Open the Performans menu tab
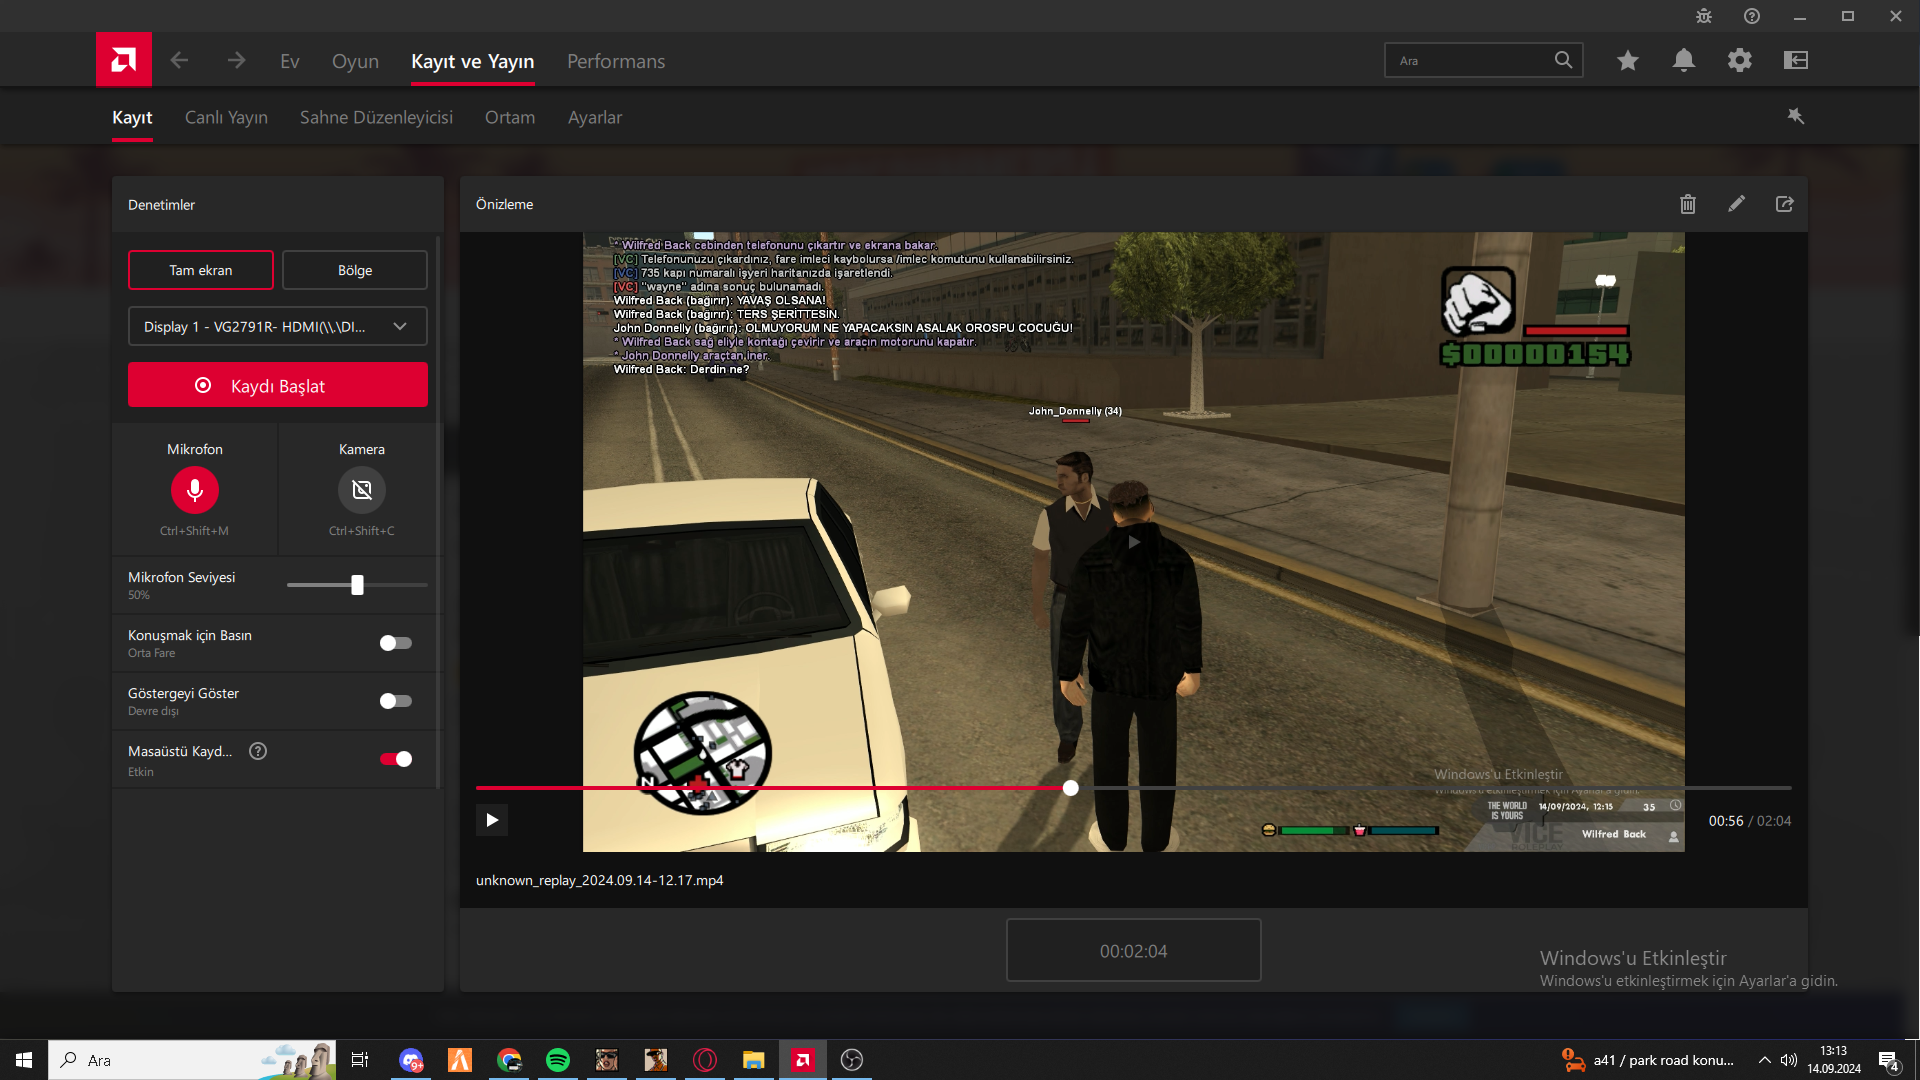Viewport: 1920px width, 1080px height. click(616, 61)
